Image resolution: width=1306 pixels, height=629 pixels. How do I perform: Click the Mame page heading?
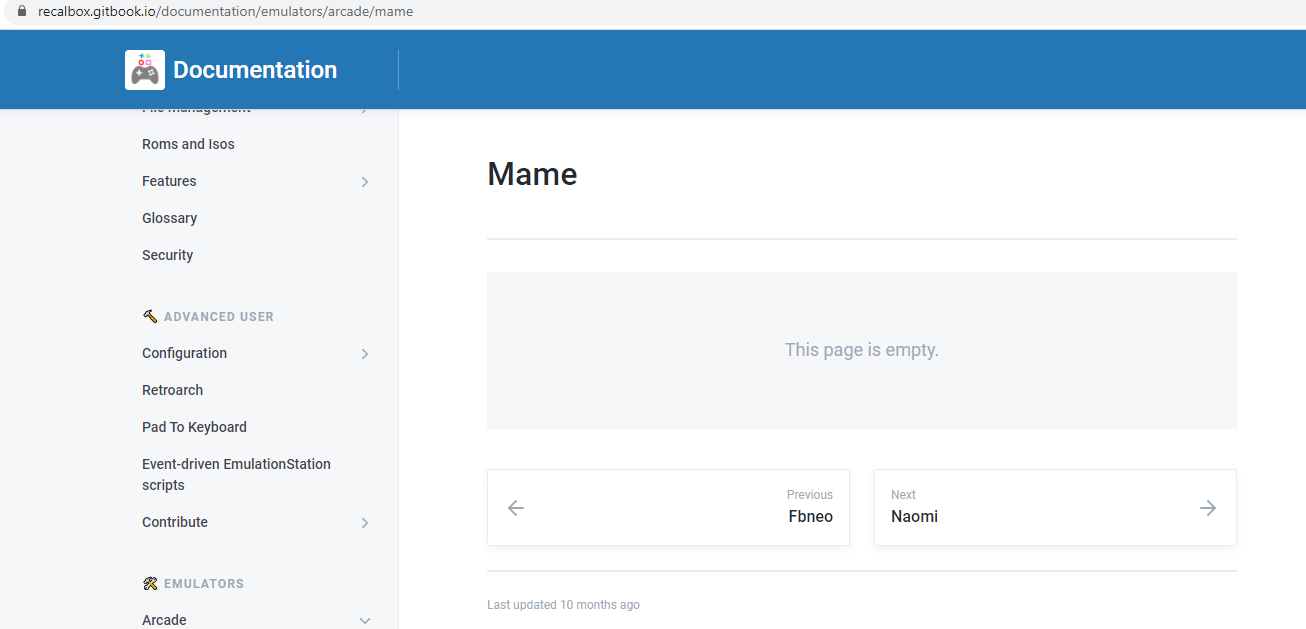tap(532, 174)
